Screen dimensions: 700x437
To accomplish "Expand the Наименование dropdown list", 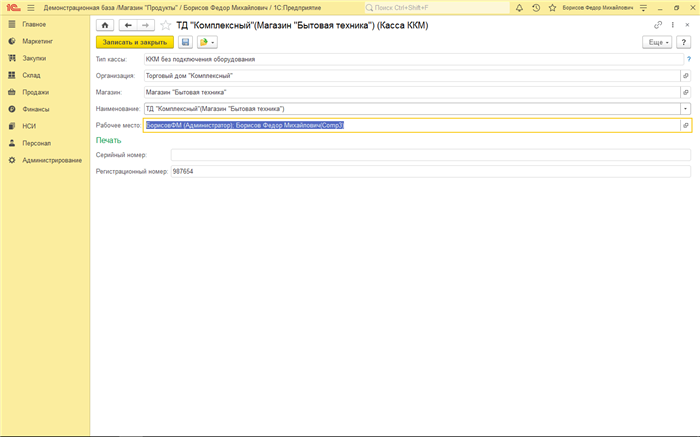I will coord(685,108).
